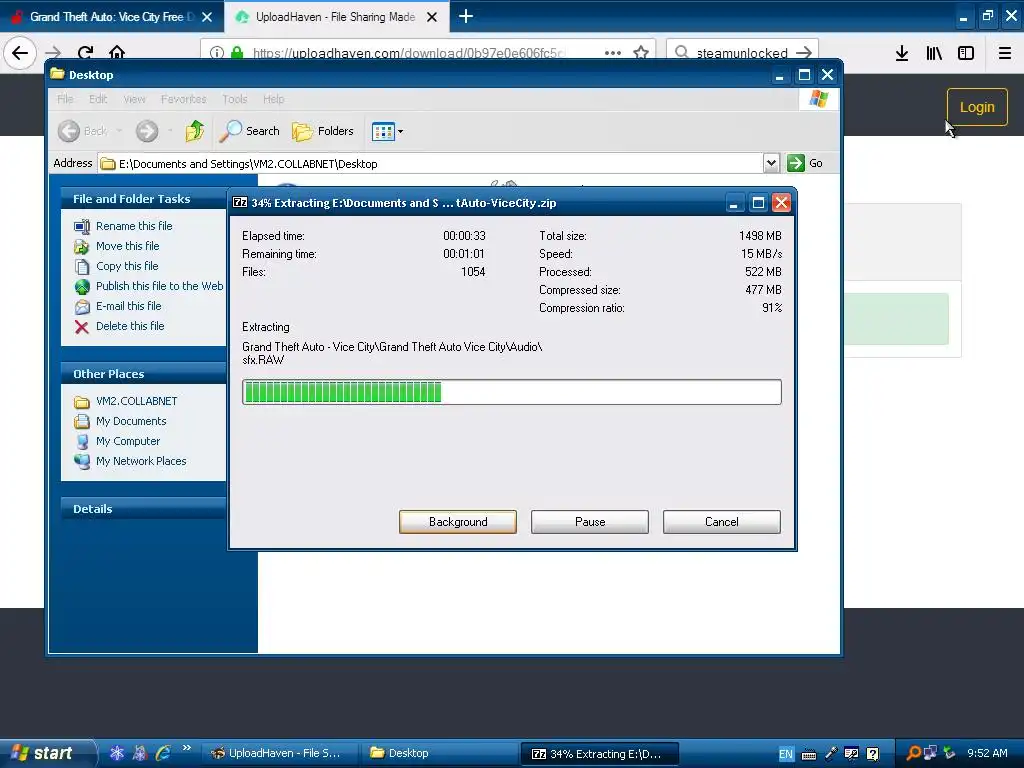Open My Computer link

click(x=127, y=441)
